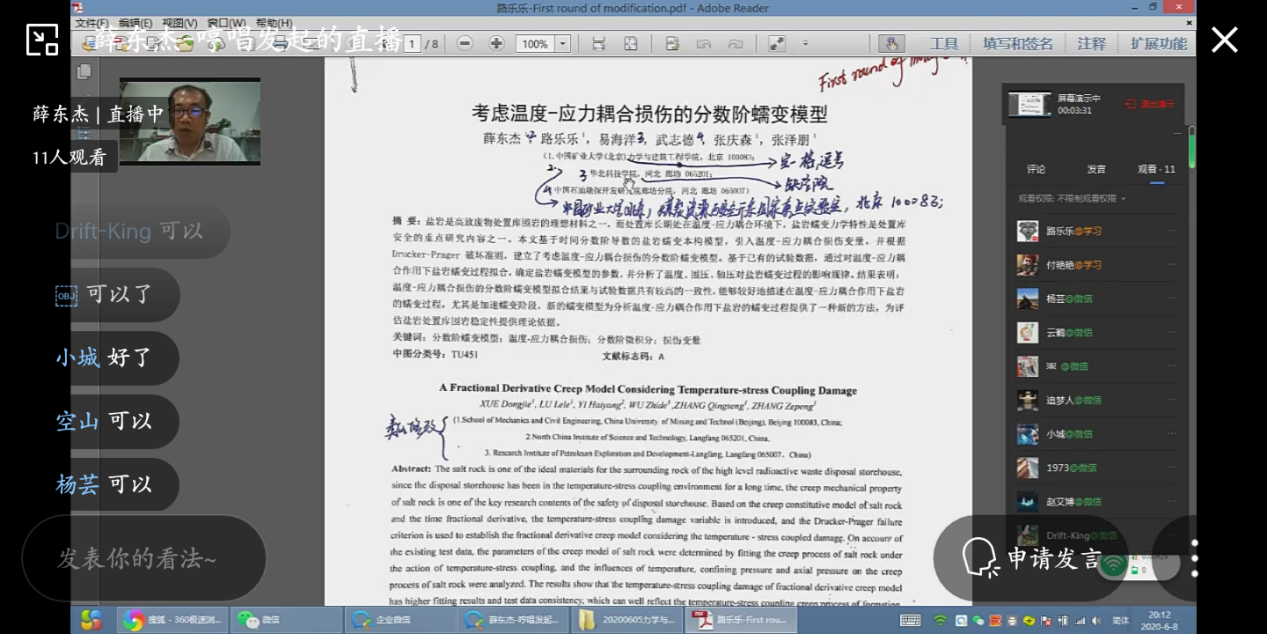Viewport: 1267px width, 634px height.
Task: Open the 填写和签名 pane
Action: pyautogui.click(x=1018, y=44)
